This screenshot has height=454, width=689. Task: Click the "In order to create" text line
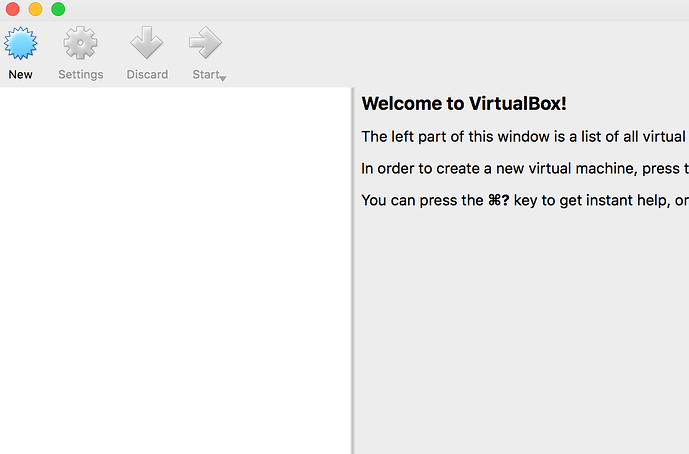point(525,169)
